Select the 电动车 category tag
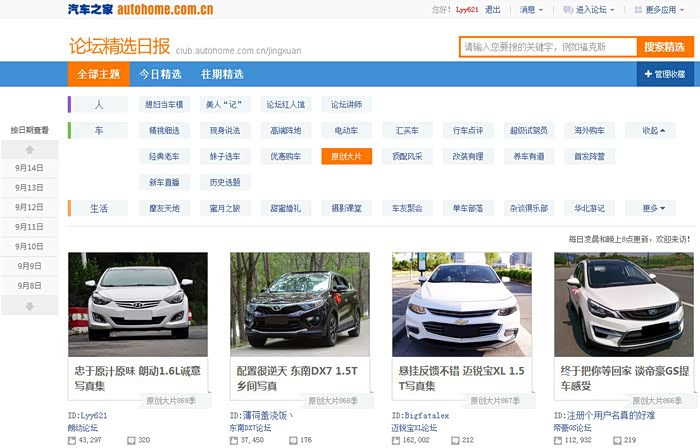 tap(346, 130)
